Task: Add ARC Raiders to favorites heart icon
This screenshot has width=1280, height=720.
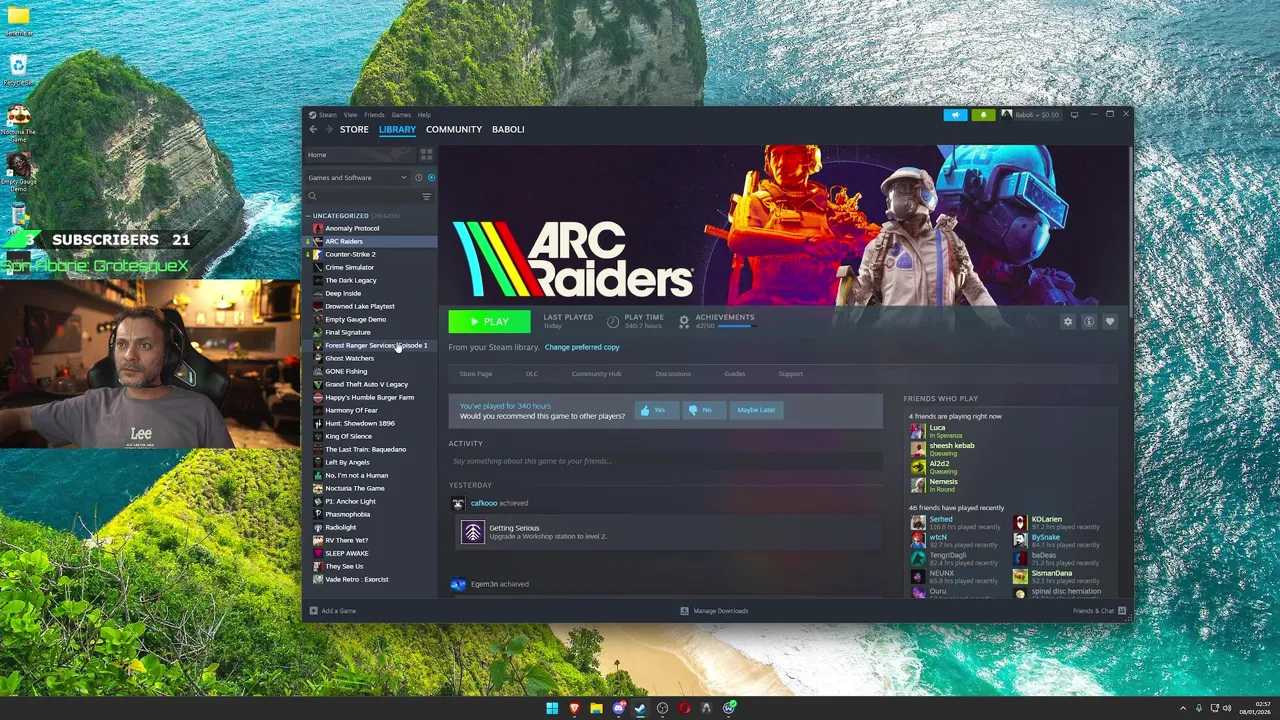Action: (x=1110, y=322)
